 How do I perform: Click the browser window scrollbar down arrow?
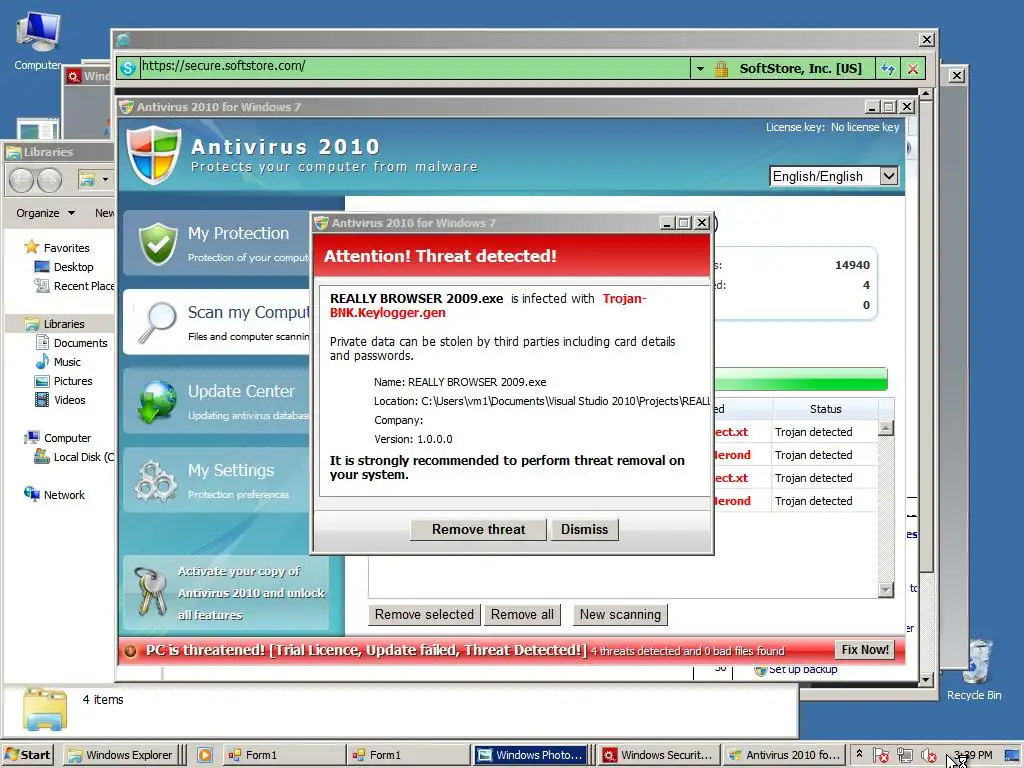pyautogui.click(x=925, y=680)
